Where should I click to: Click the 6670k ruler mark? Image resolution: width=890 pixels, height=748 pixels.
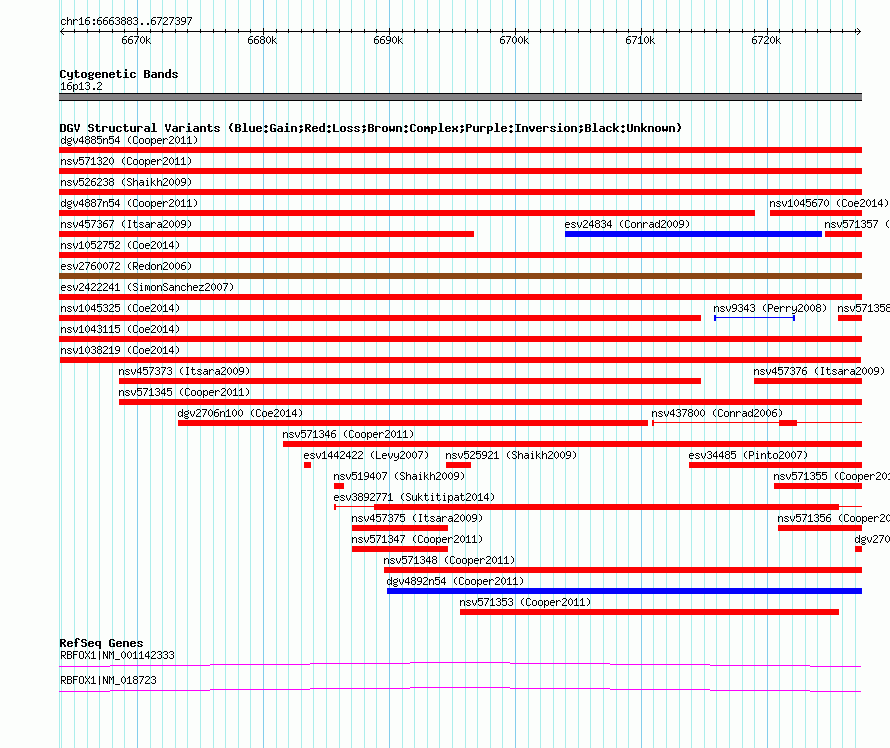pyautogui.click(x=136, y=40)
